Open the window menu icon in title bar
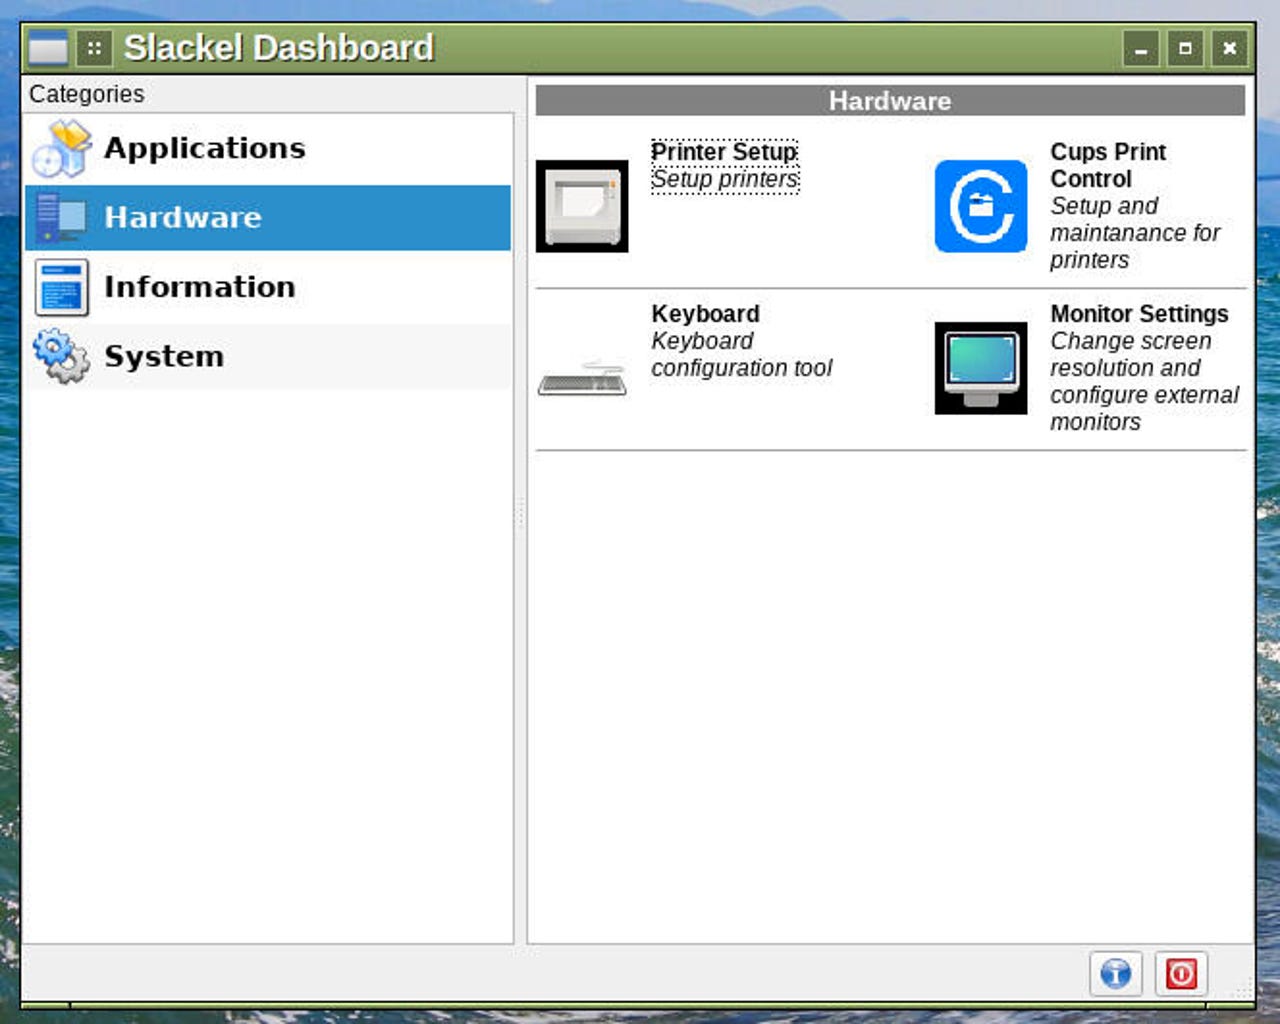The width and height of the screenshot is (1280, 1024). tap(48, 48)
